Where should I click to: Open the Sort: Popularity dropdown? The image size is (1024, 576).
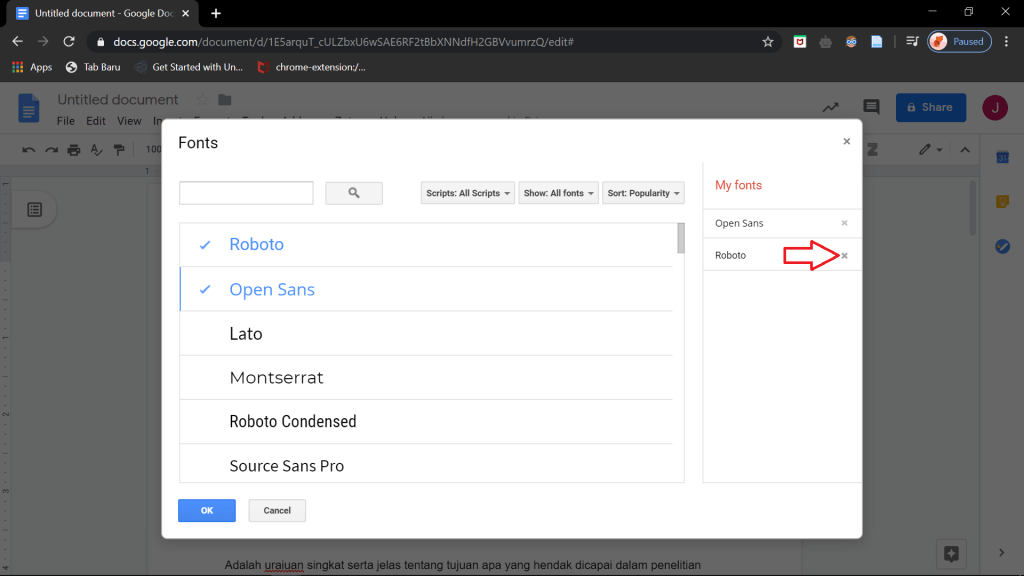click(x=643, y=193)
